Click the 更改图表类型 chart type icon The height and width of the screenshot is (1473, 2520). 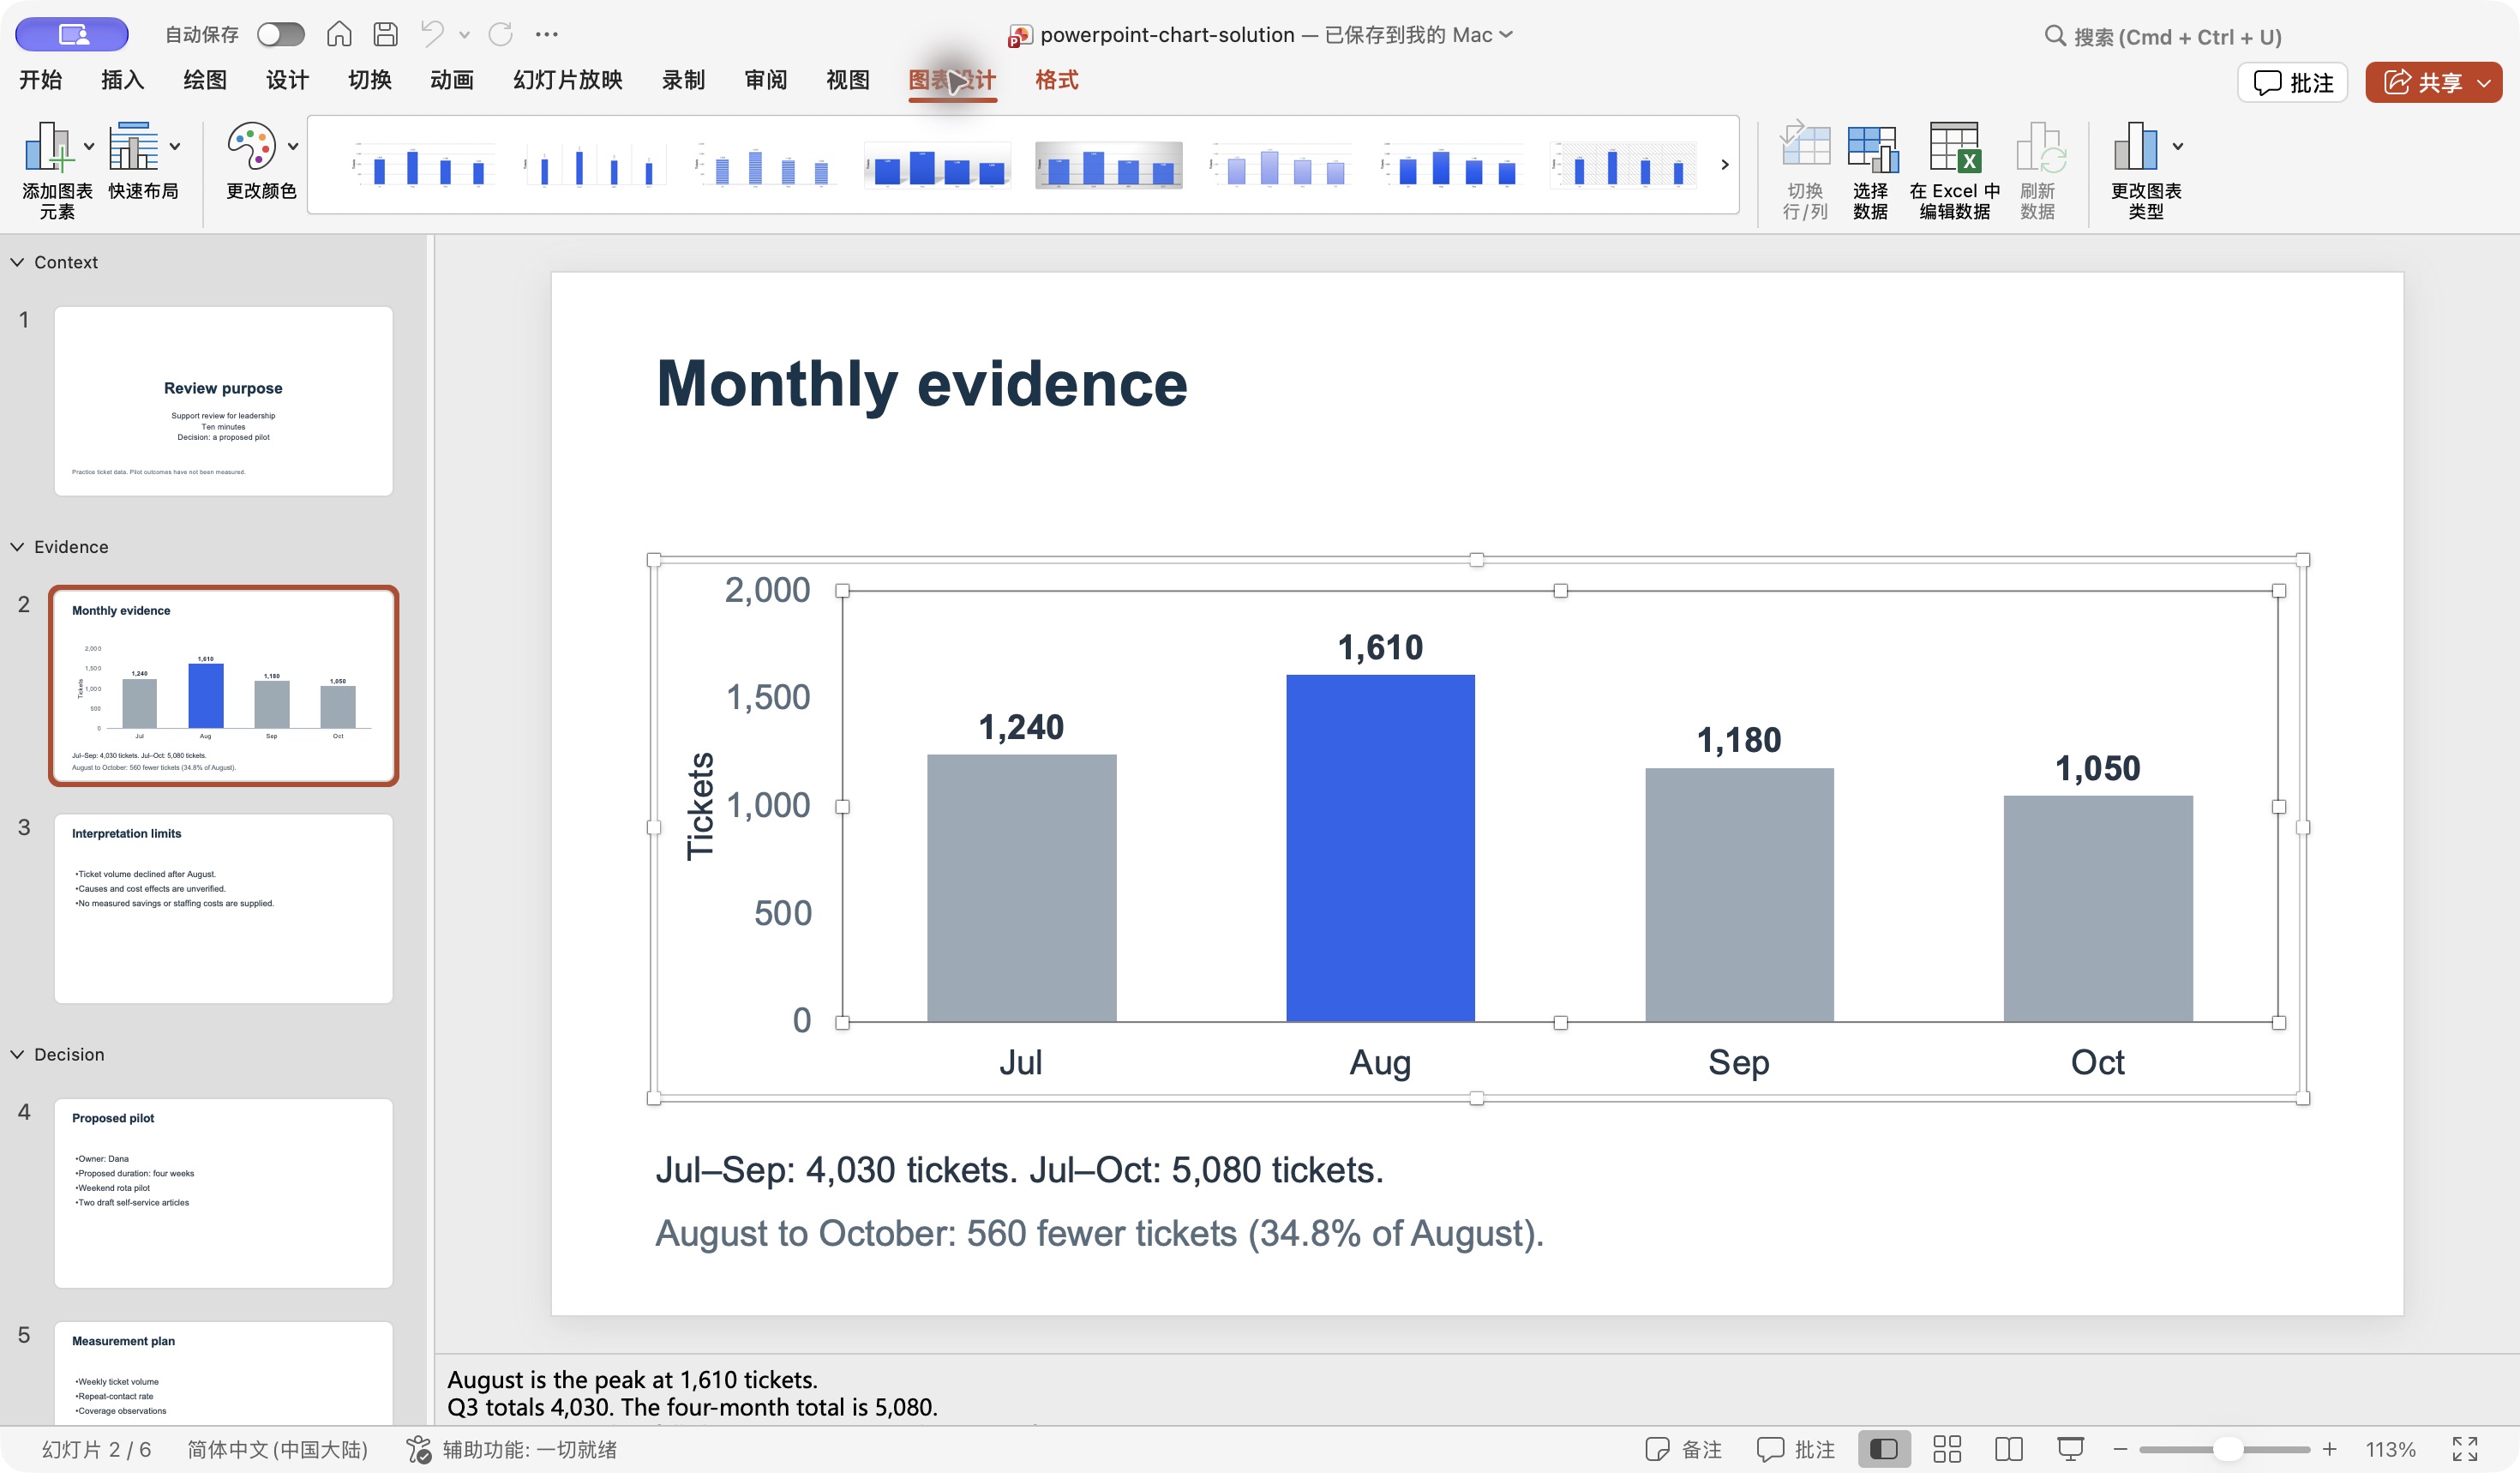(x=2136, y=147)
